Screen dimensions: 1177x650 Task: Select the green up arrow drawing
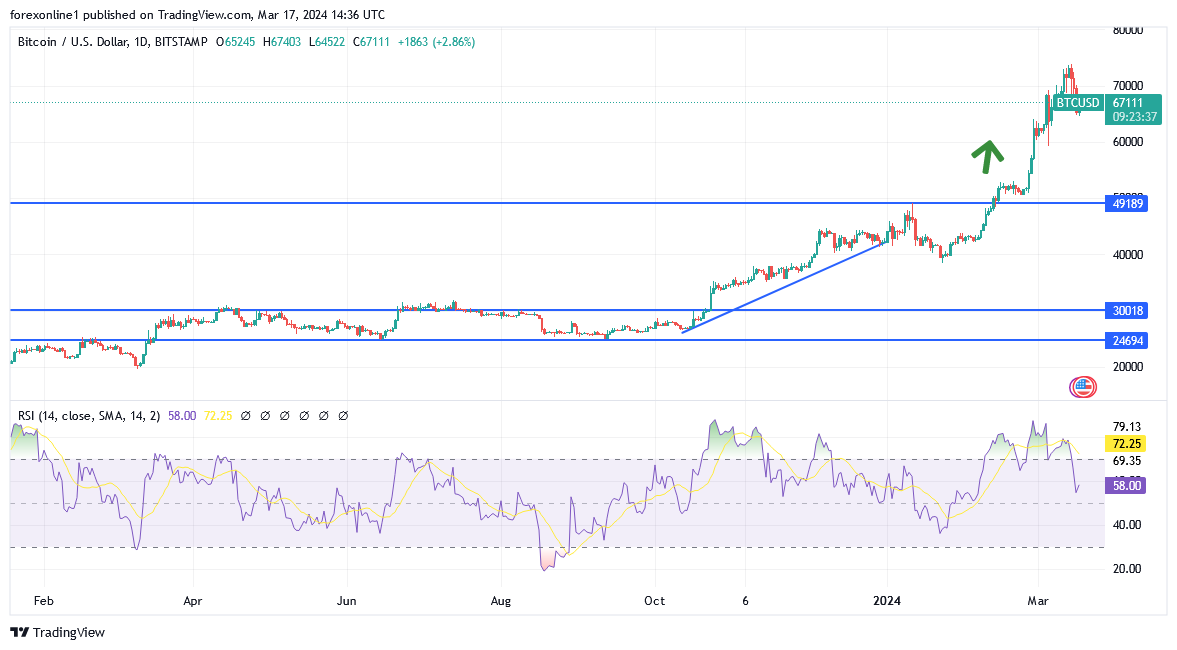tap(988, 156)
